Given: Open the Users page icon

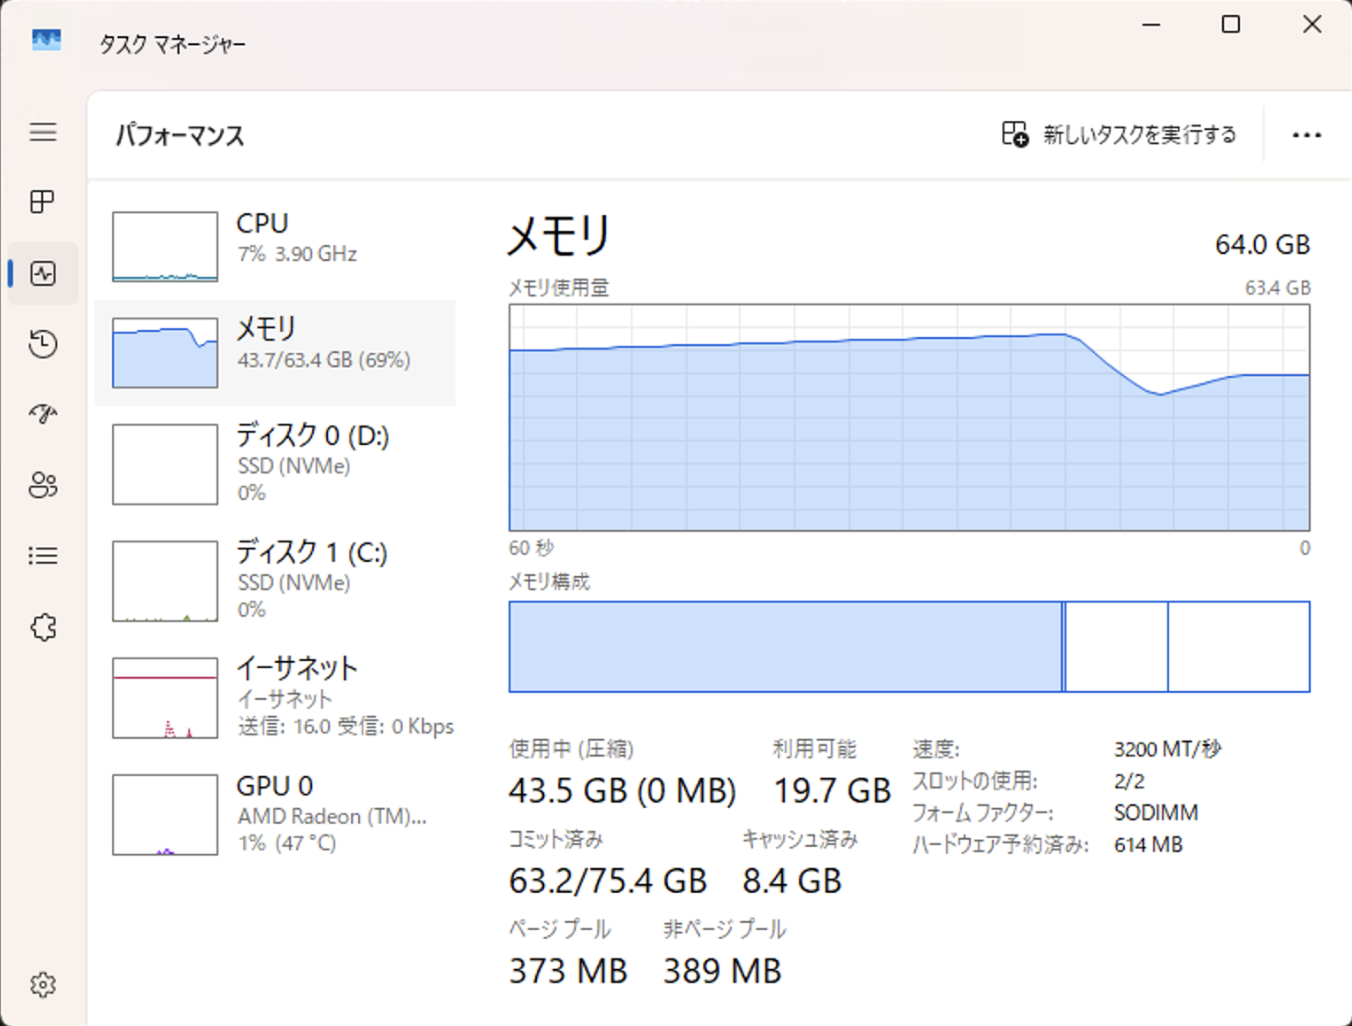Looking at the screenshot, I should coord(43,485).
